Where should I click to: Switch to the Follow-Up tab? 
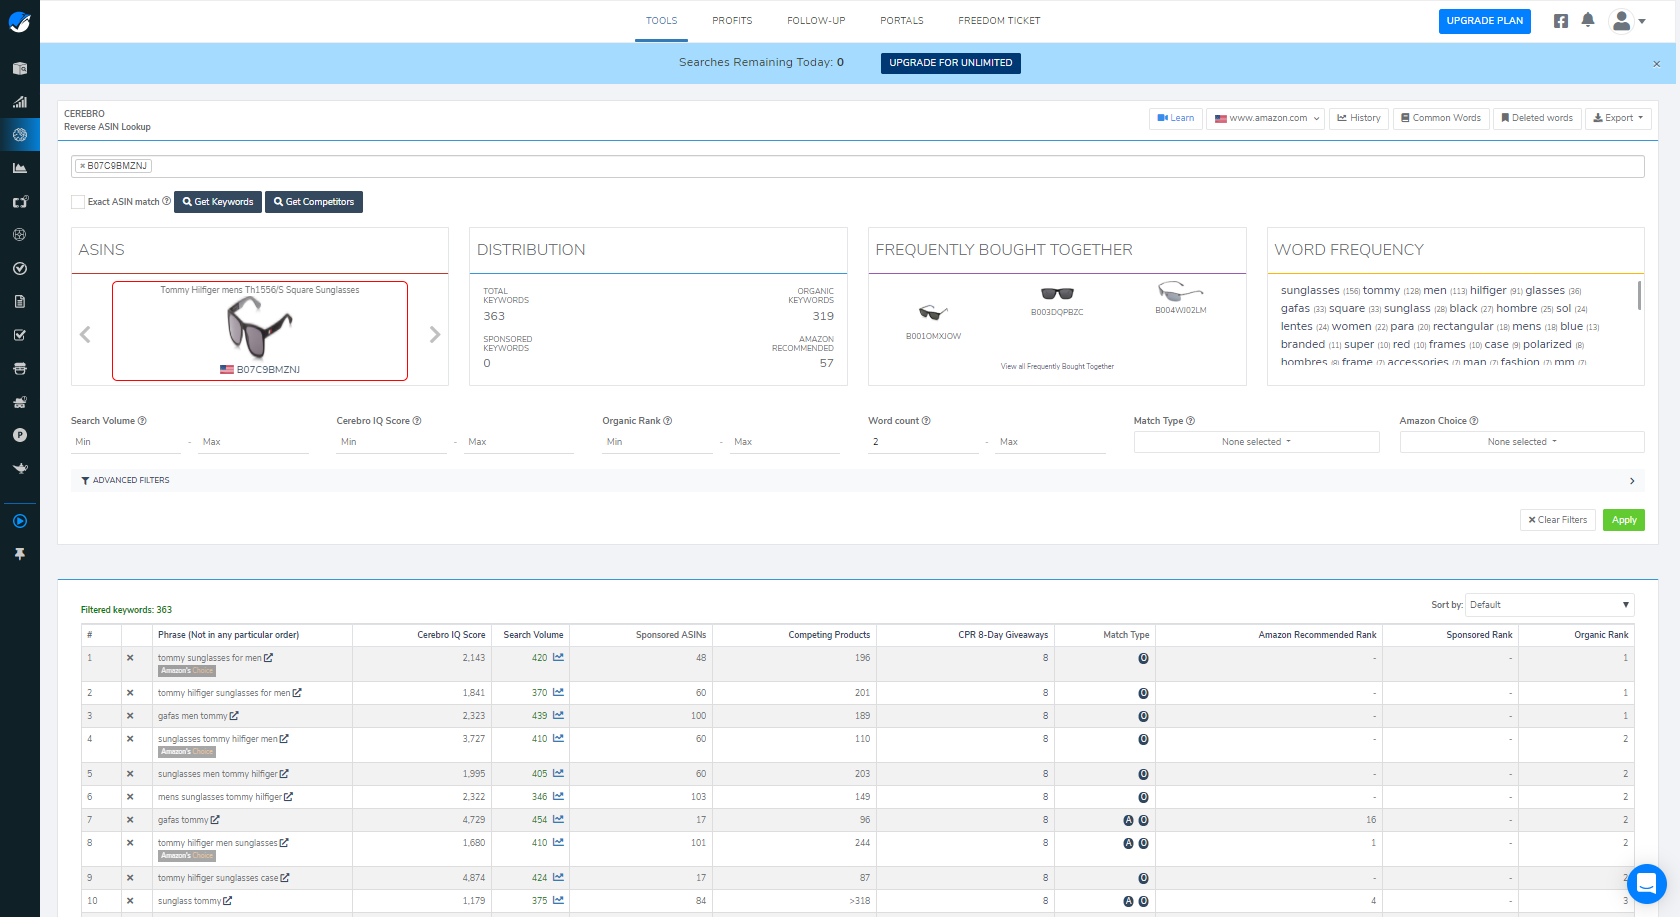coord(816,21)
